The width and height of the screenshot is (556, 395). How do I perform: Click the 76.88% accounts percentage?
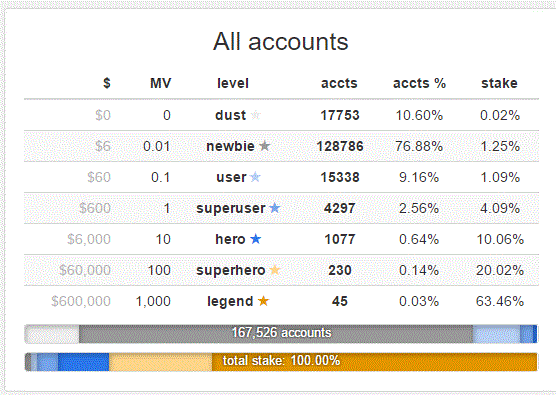click(419, 146)
